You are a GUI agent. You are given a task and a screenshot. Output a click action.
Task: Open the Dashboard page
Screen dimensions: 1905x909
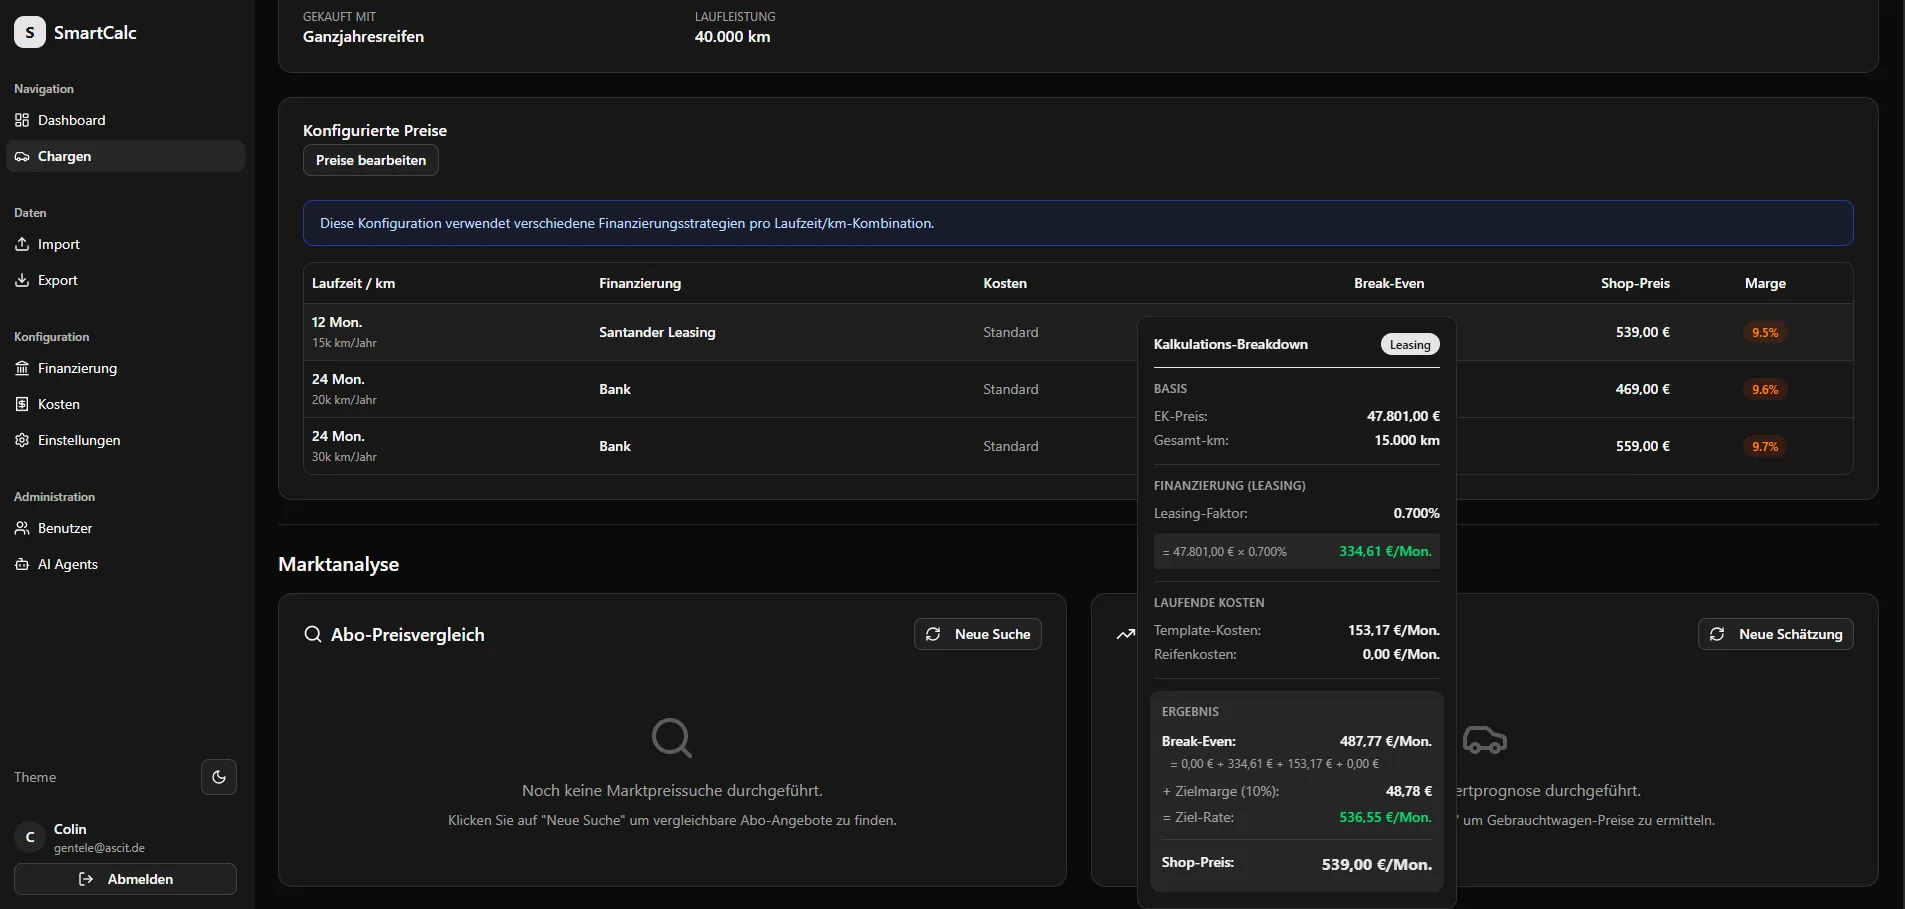[71, 120]
